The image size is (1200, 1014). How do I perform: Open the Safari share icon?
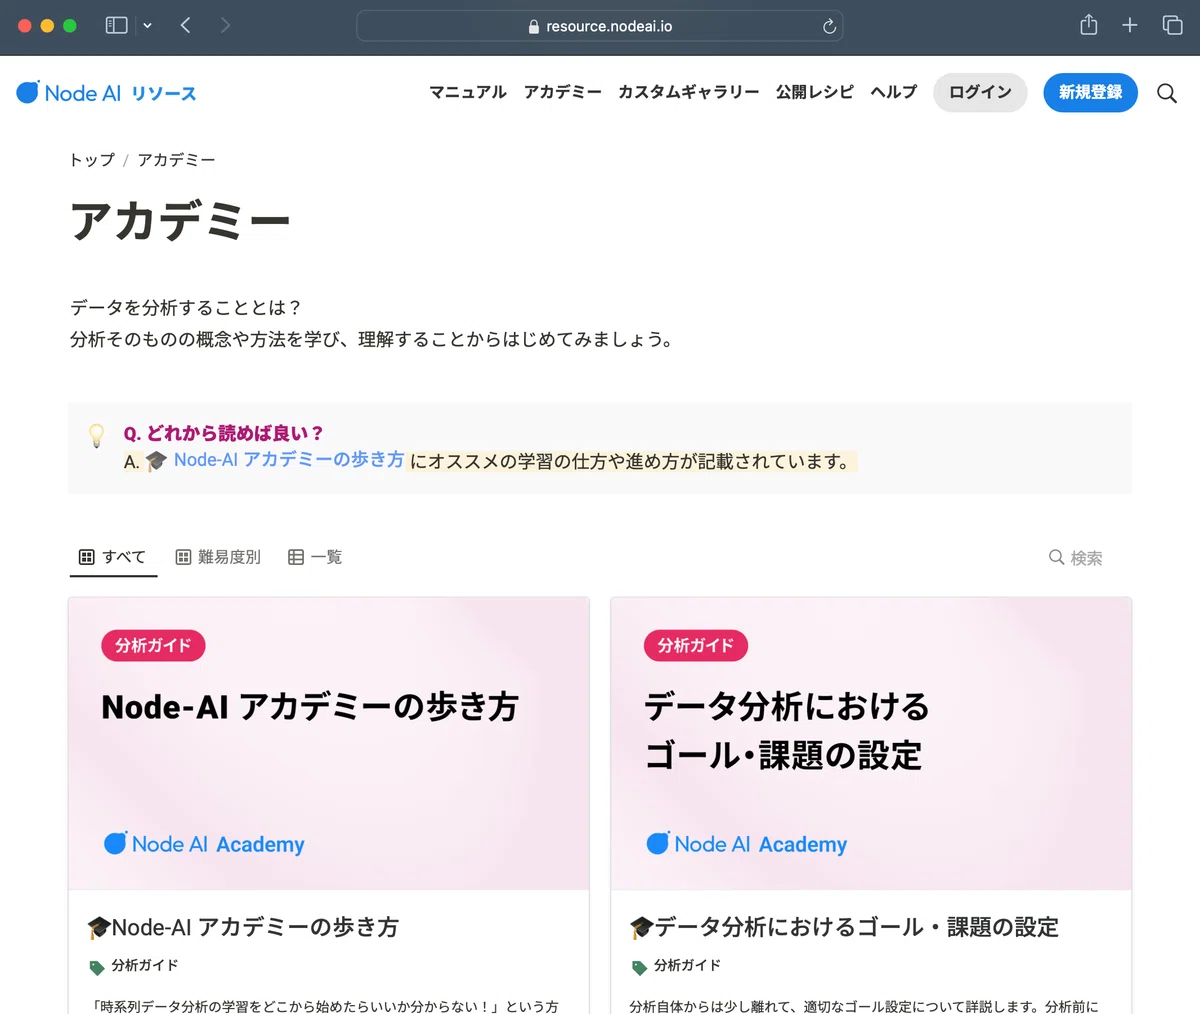coord(1089,25)
